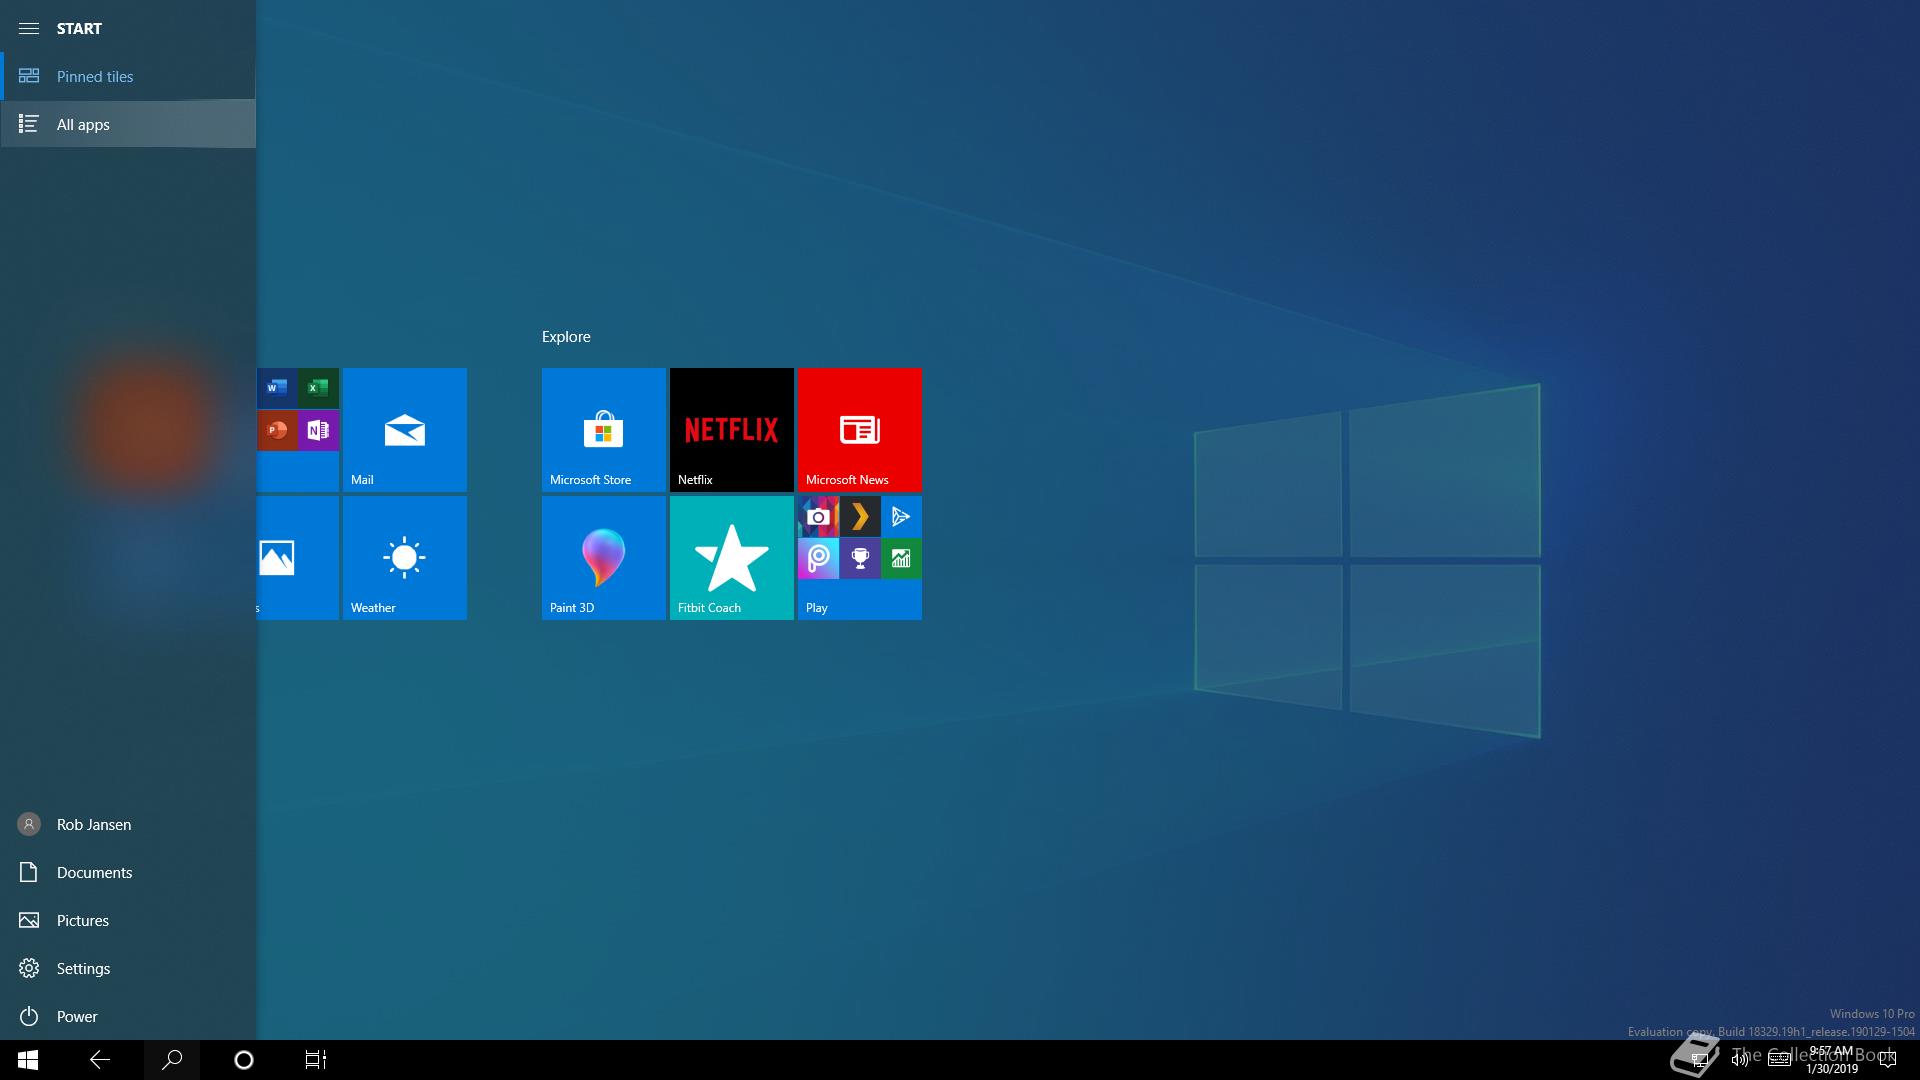Launch the Paint 3D tile

pyautogui.click(x=604, y=558)
